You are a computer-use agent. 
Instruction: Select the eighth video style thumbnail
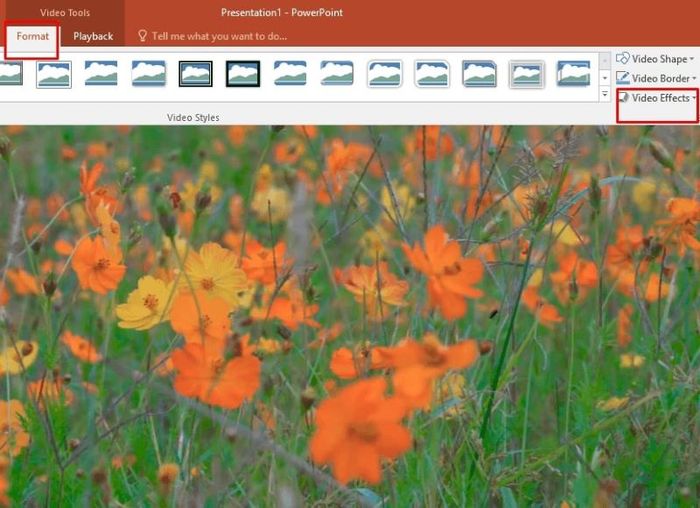337,73
